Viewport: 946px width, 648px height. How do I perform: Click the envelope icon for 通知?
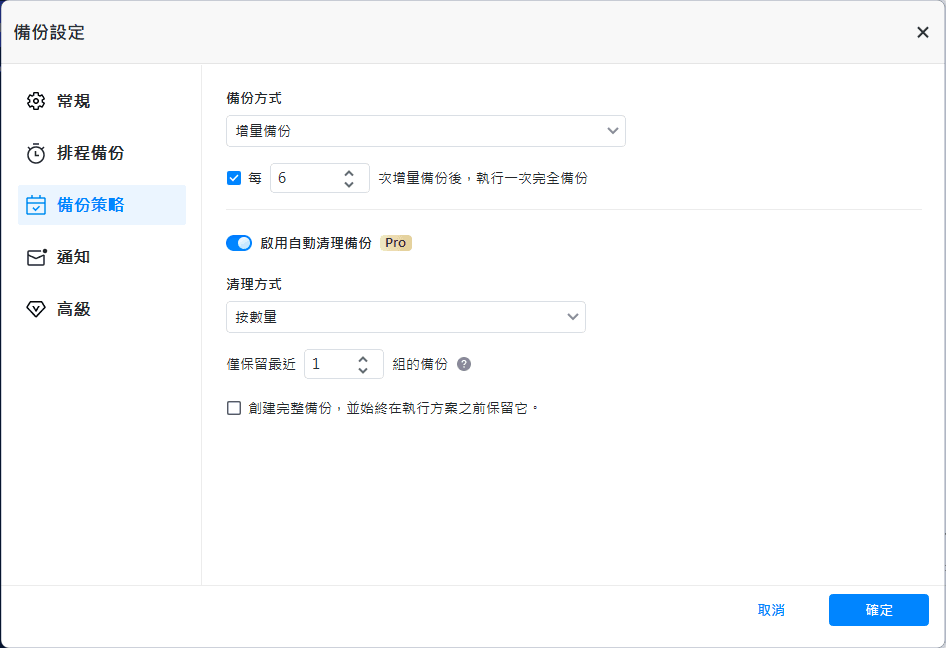(x=36, y=257)
